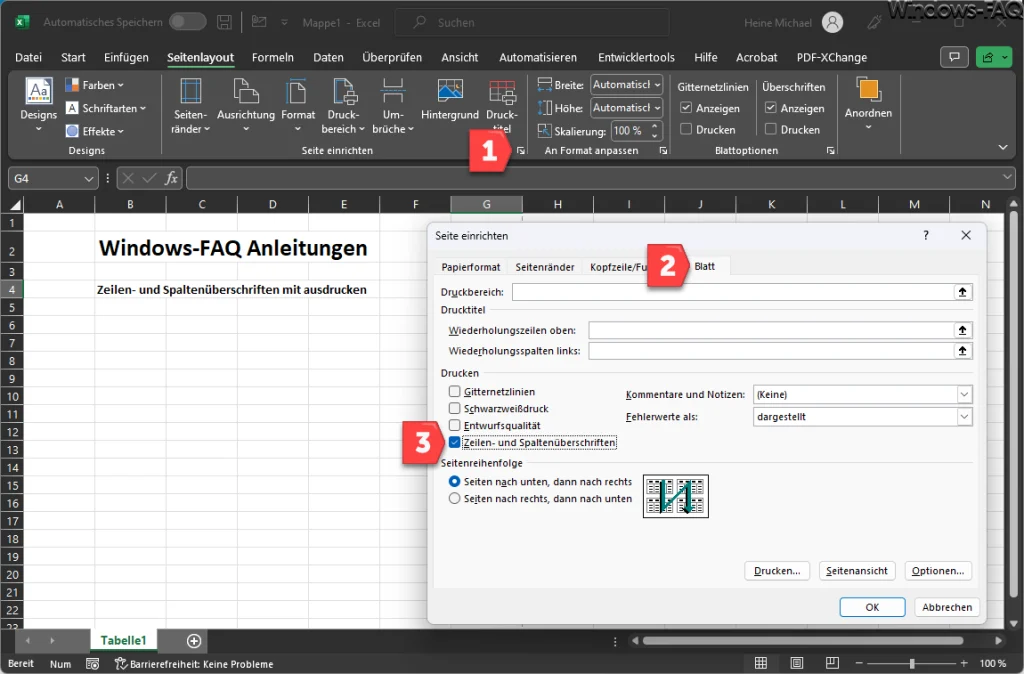Click the macro recording icon in status bar
This screenshot has width=1024, height=674.
click(93, 664)
